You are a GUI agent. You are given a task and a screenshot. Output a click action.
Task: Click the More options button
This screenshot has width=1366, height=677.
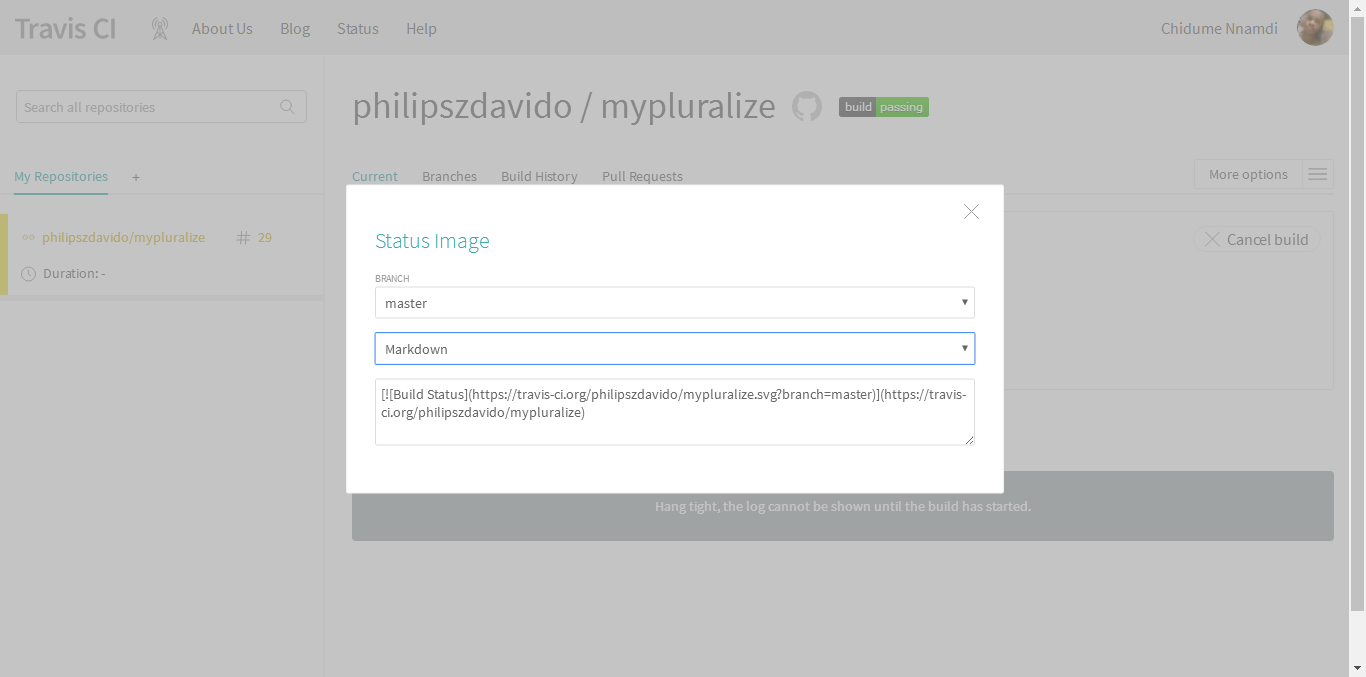tap(1248, 174)
